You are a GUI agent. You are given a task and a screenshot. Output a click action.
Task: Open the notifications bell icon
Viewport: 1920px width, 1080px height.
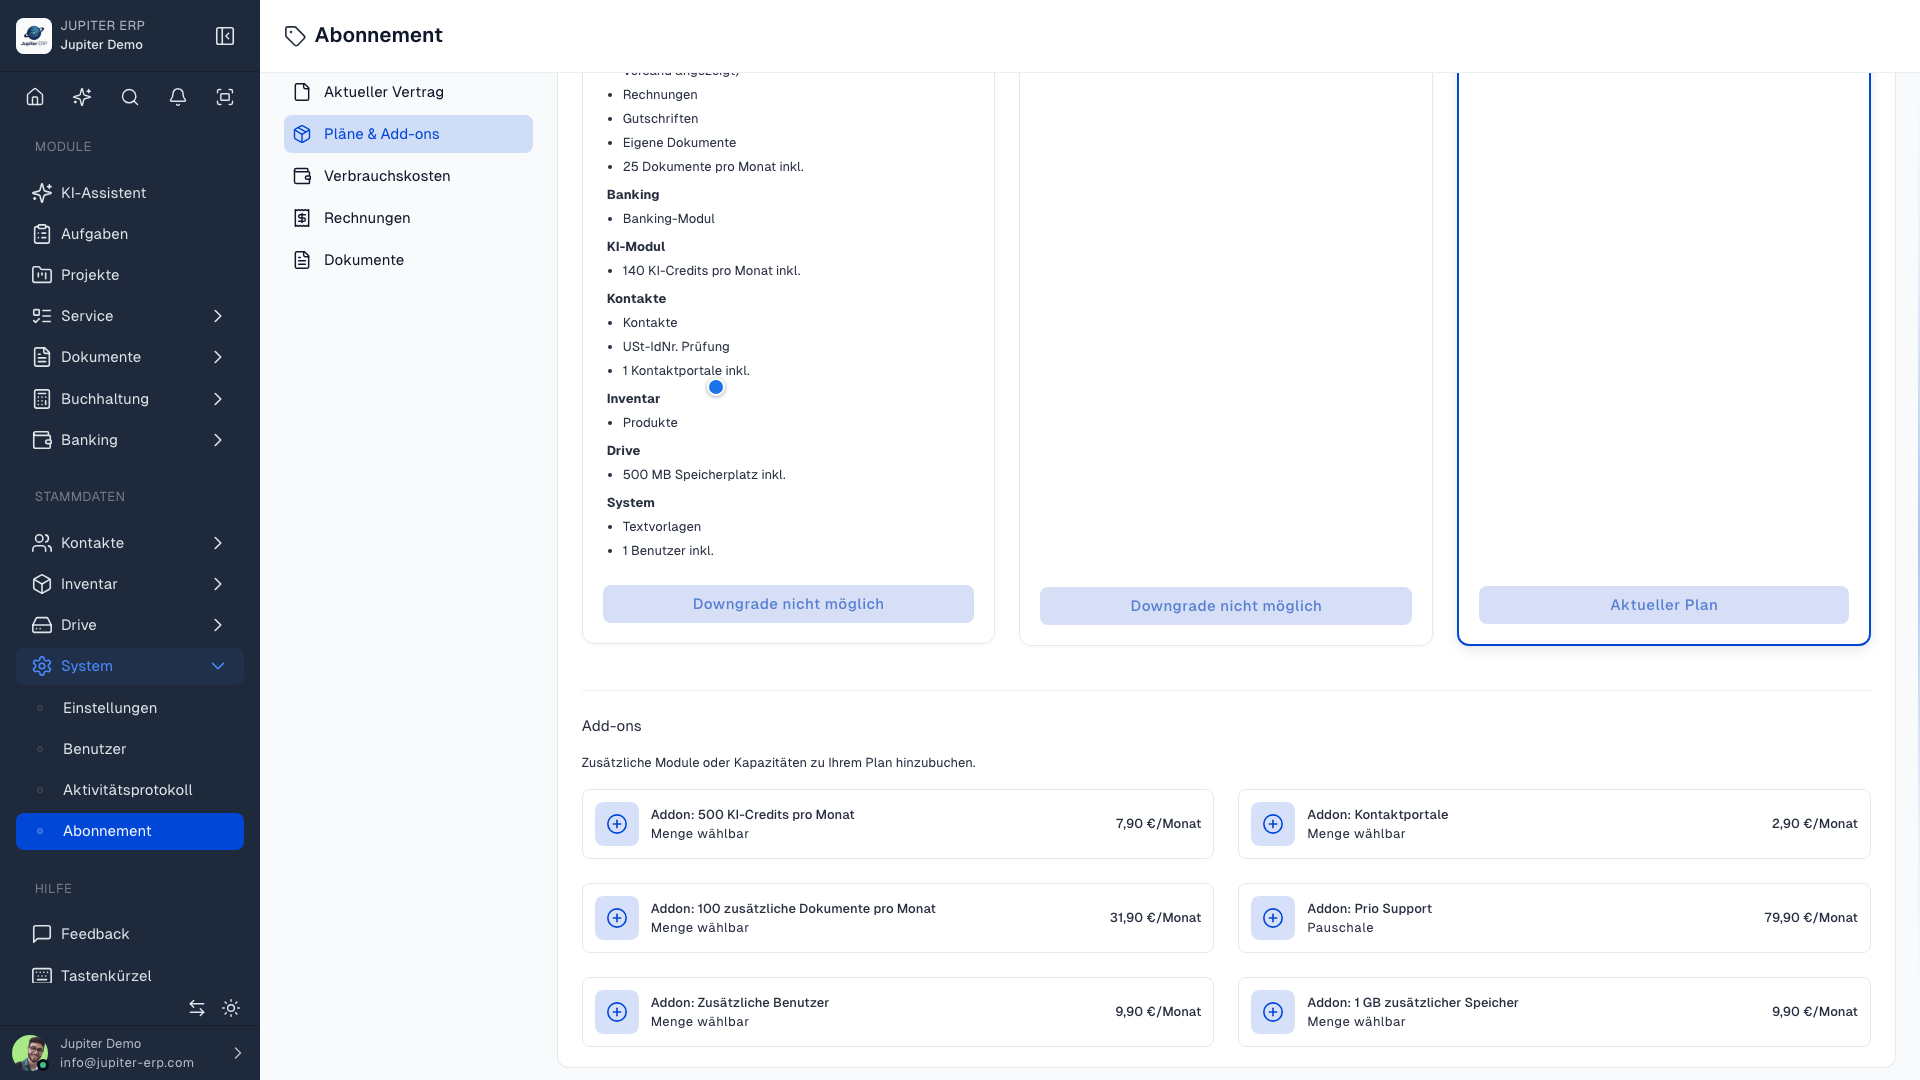[178, 97]
